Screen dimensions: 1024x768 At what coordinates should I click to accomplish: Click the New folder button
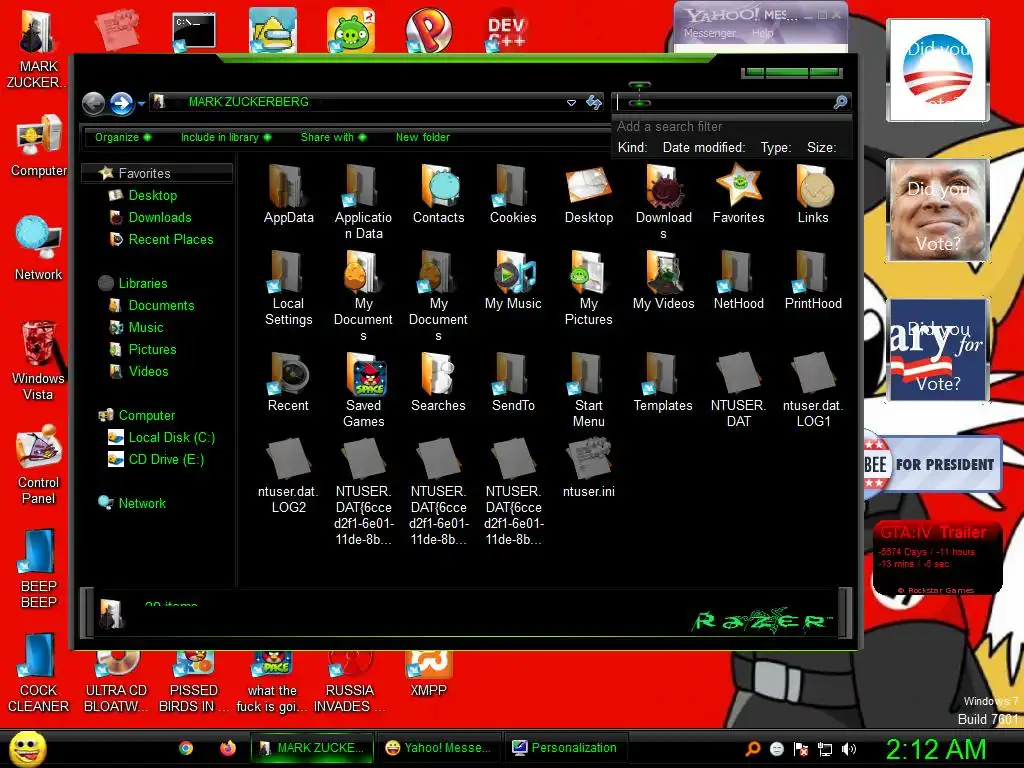coord(423,137)
